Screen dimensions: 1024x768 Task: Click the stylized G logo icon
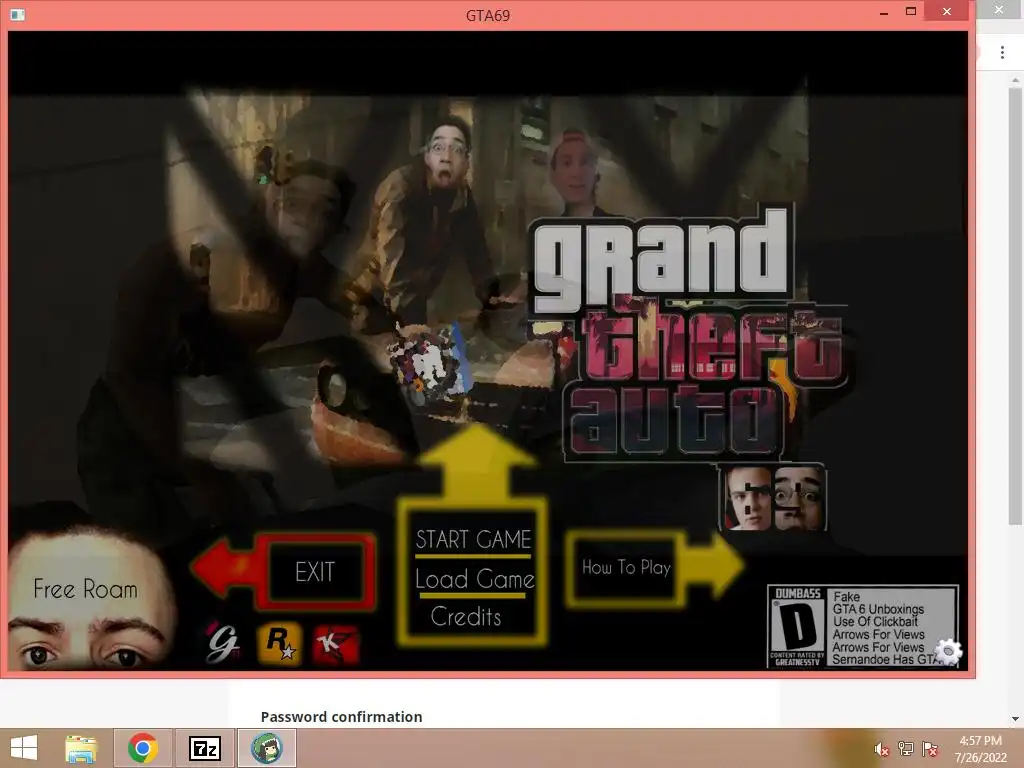coord(223,643)
